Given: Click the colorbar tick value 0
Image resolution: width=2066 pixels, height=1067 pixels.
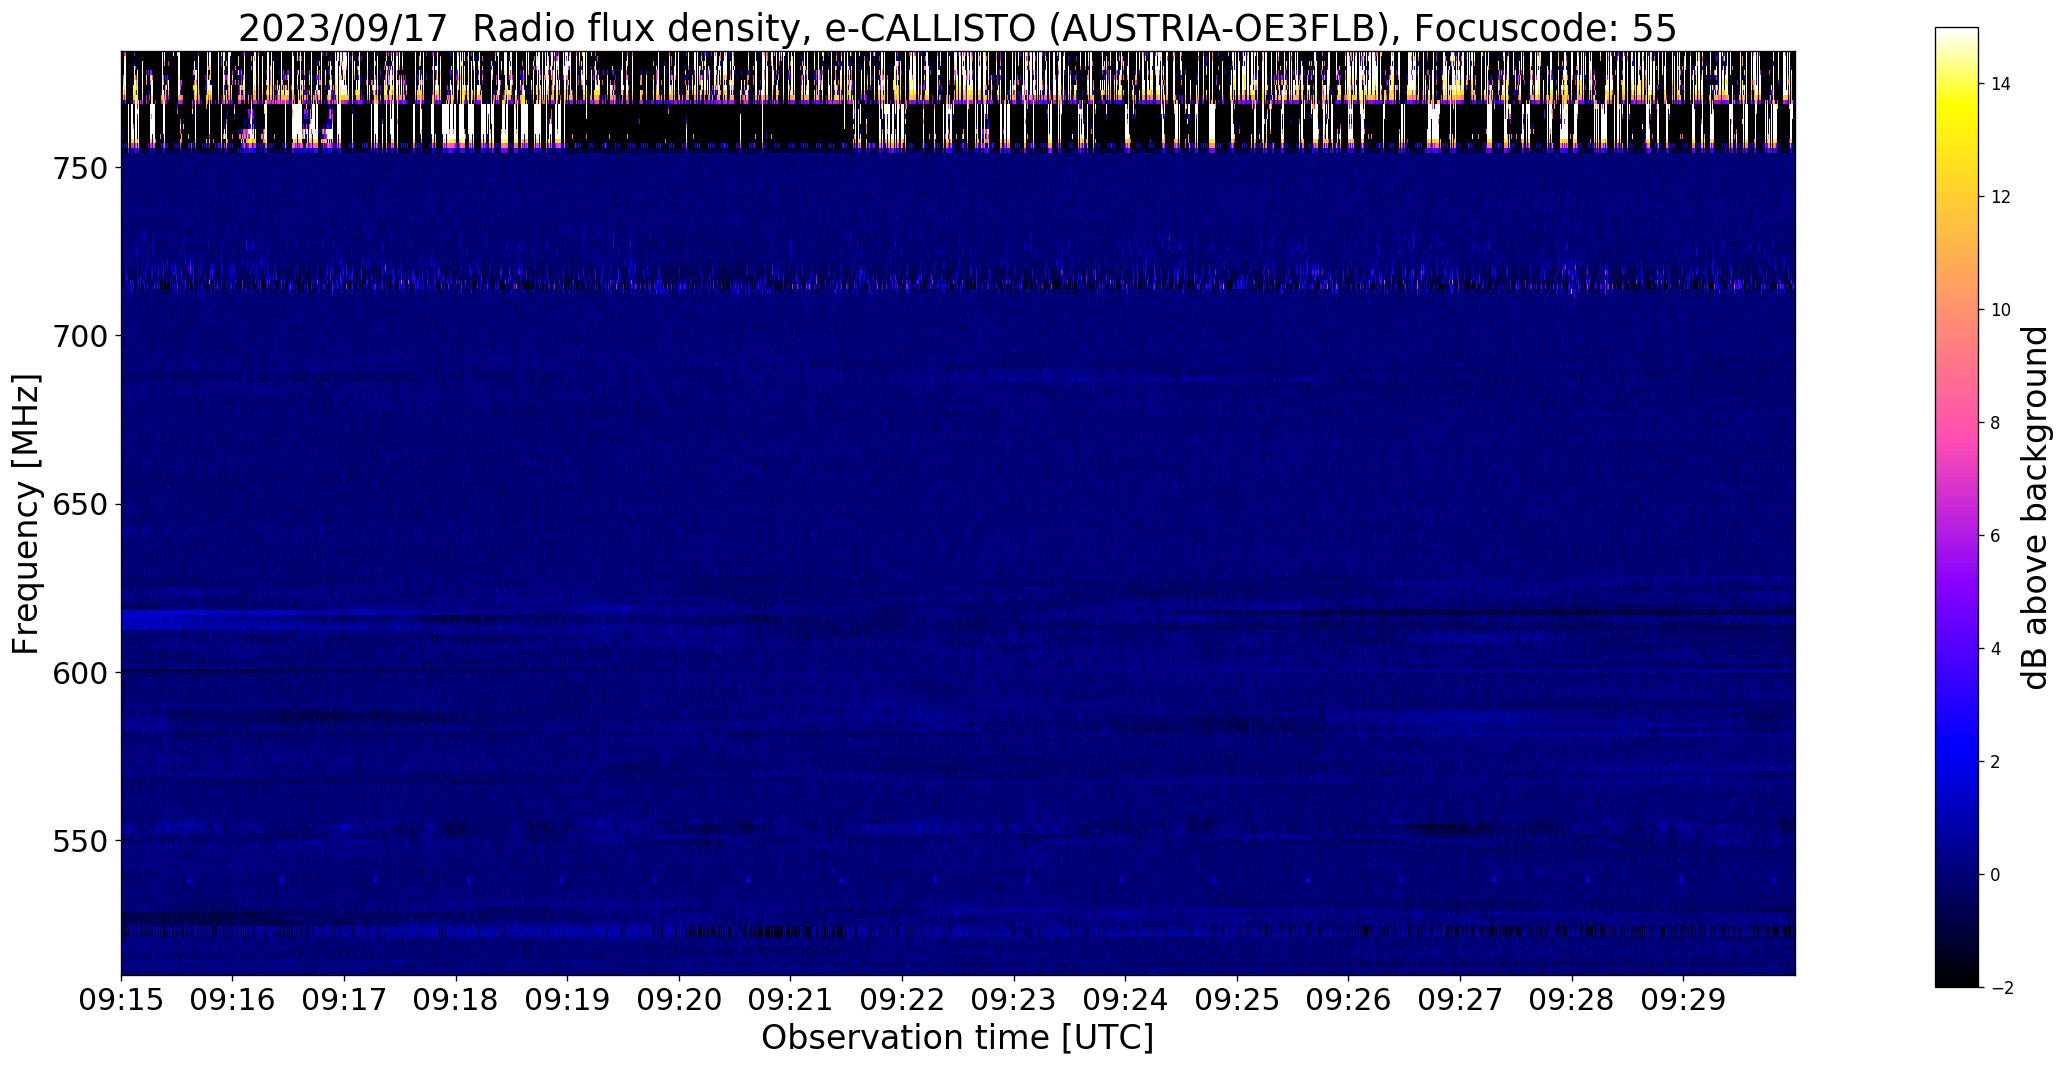Looking at the screenshot, I should 1996,875.
